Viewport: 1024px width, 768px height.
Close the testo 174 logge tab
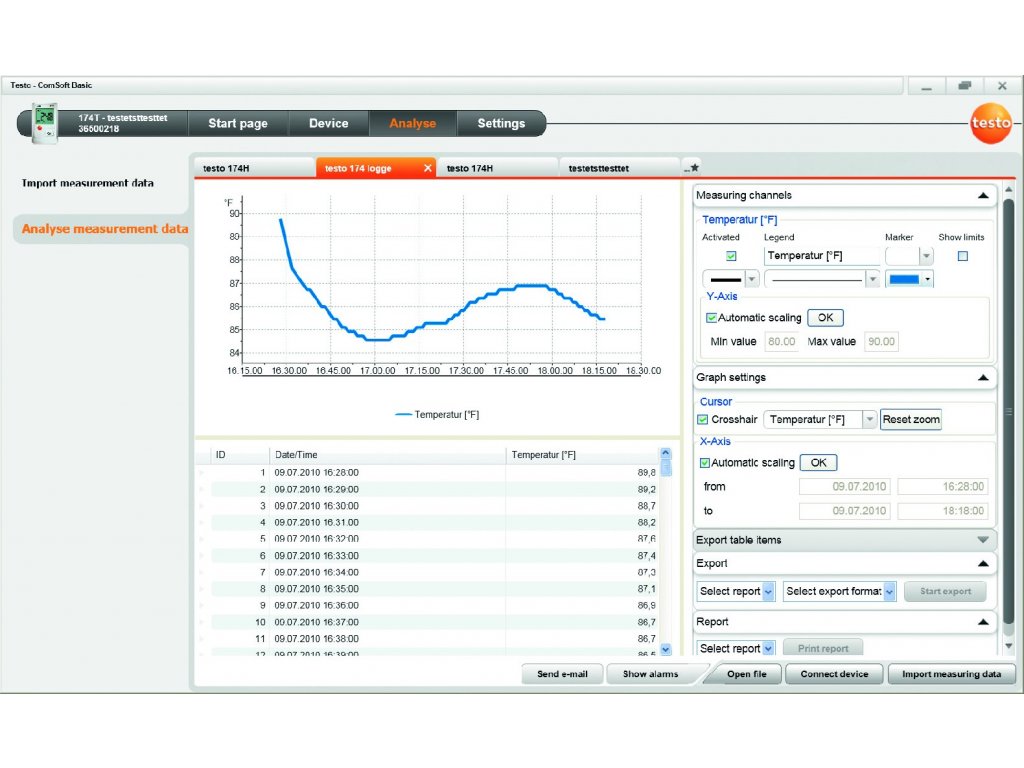428,168
